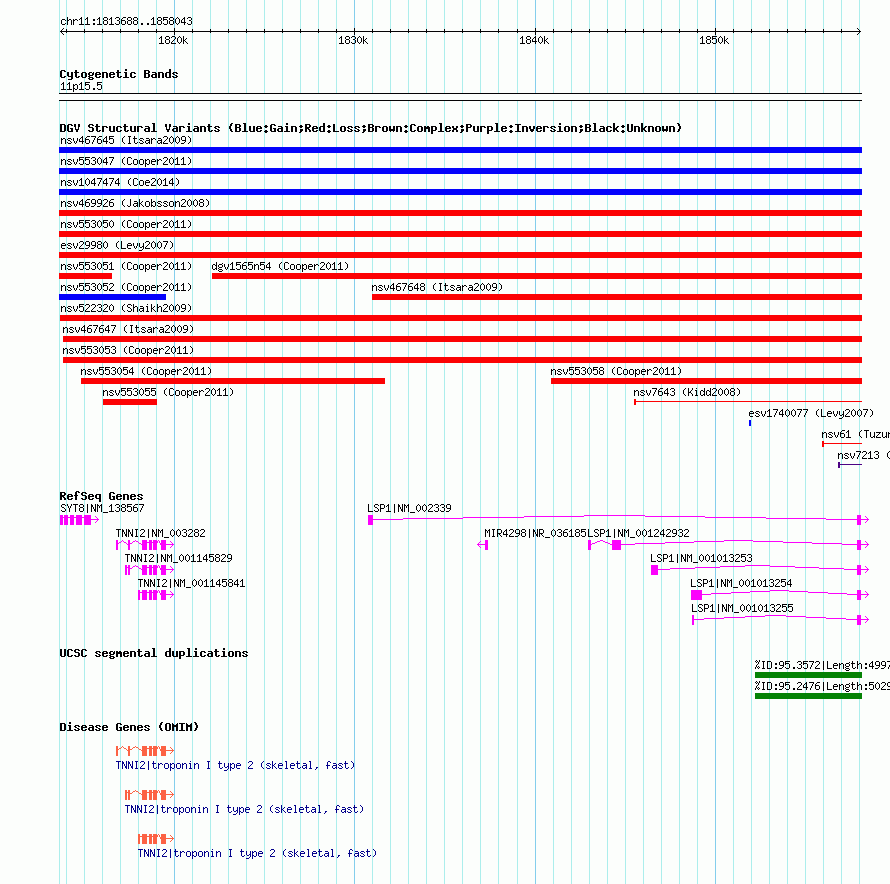
Task: Select esv29980 (Levy2007) variant label
Action: 117,245
